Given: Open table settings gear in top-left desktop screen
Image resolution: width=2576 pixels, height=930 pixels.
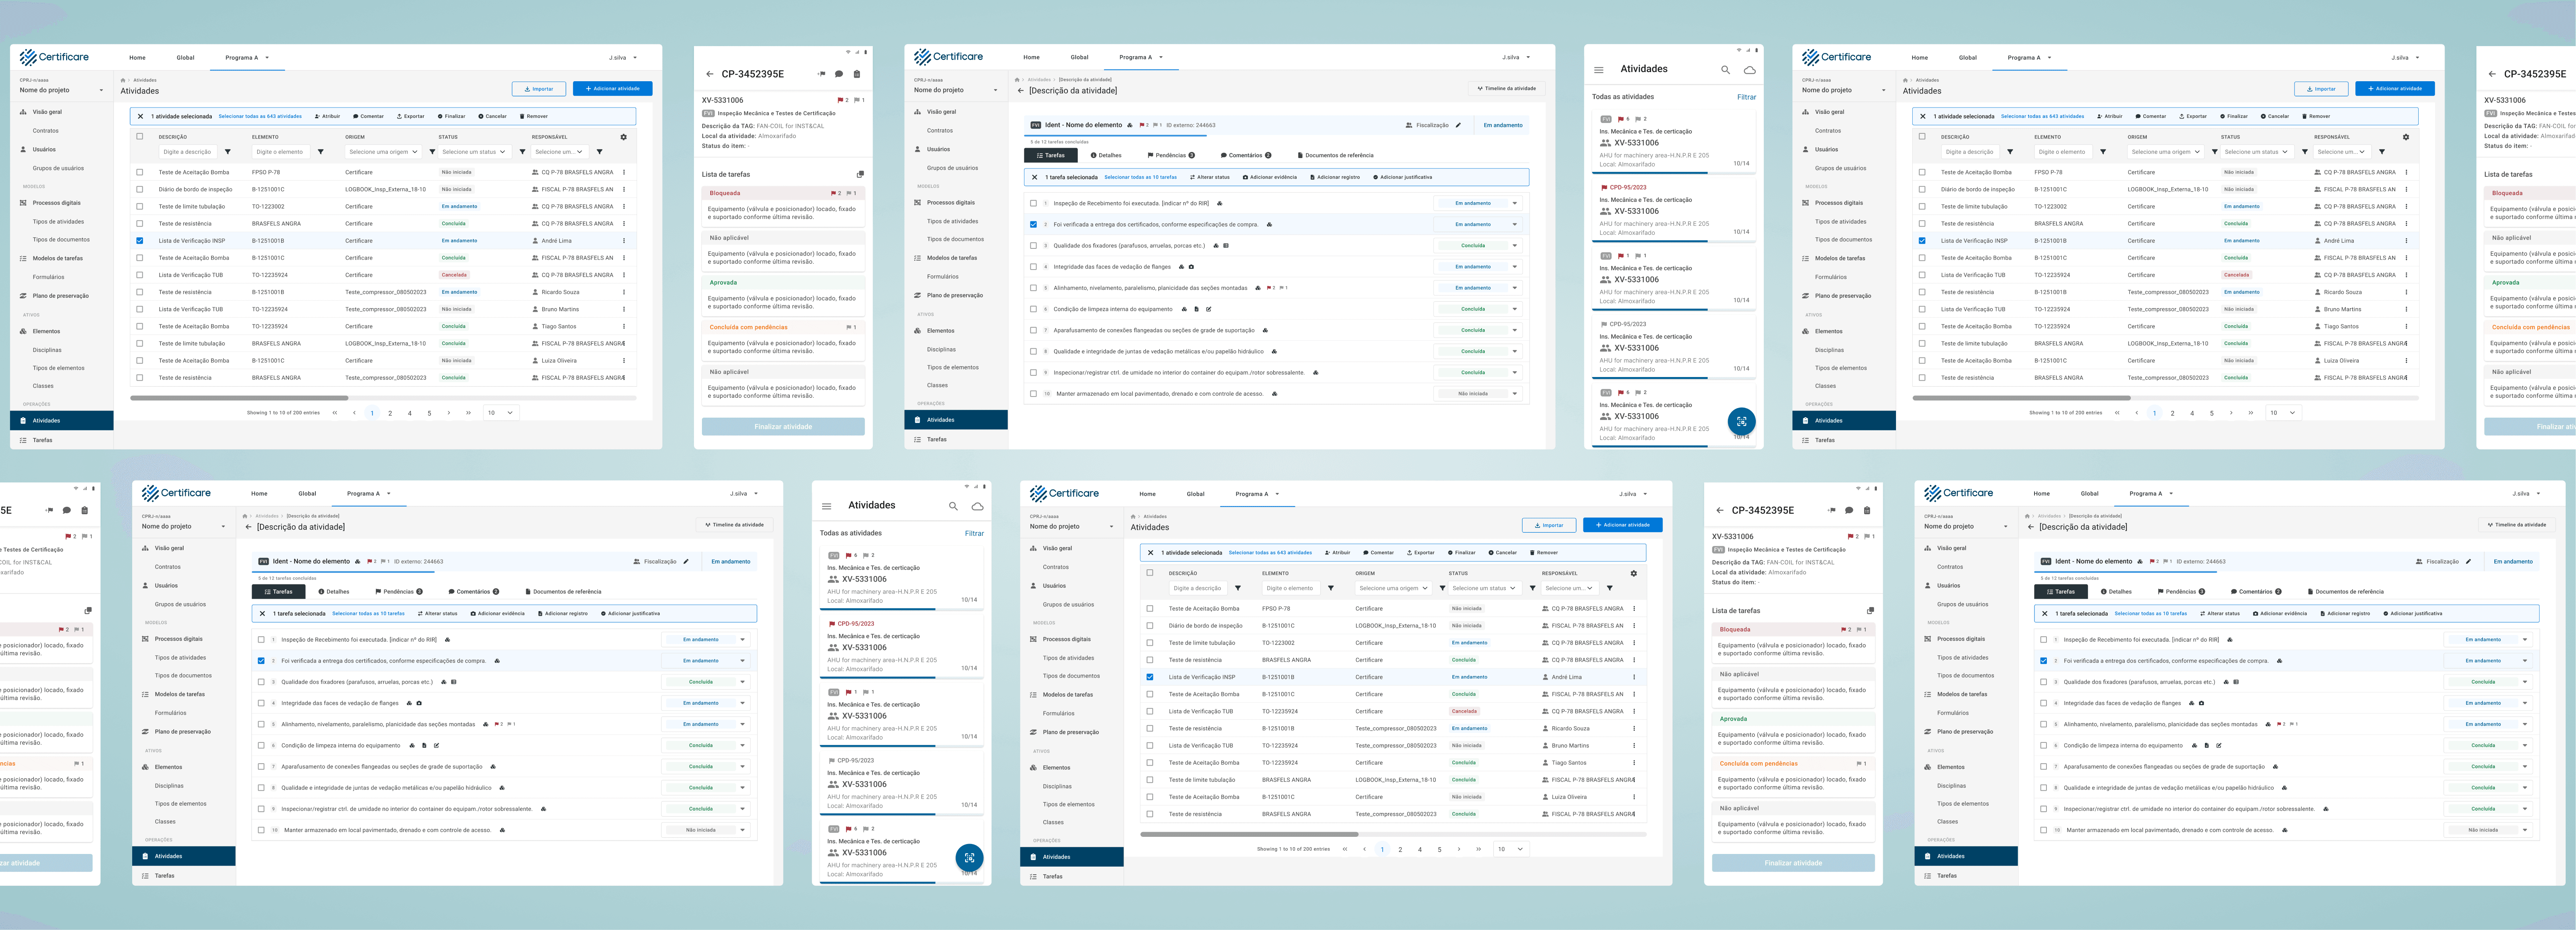Looking at the screenshot, I should tap(623, 137).
